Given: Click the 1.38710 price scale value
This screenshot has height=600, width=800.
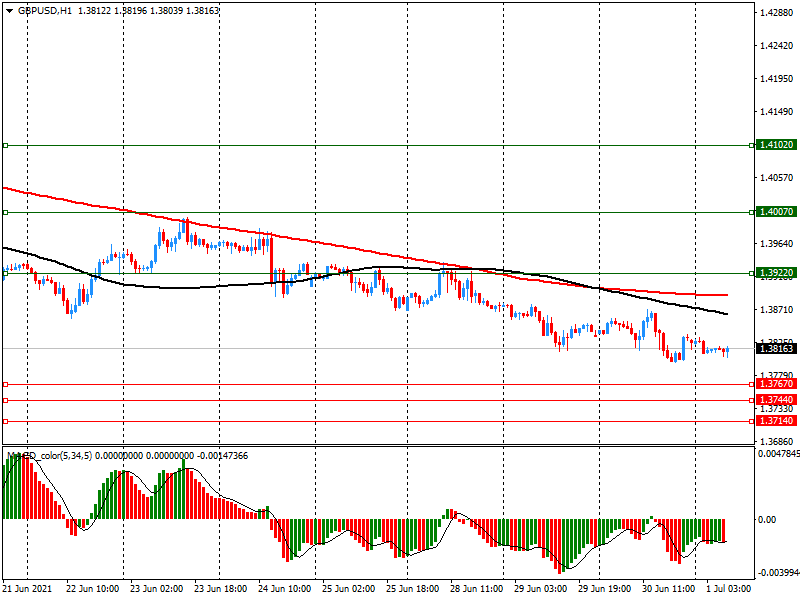Looking at the screenshot, I should pyautogui.click(x=777, y=310).
